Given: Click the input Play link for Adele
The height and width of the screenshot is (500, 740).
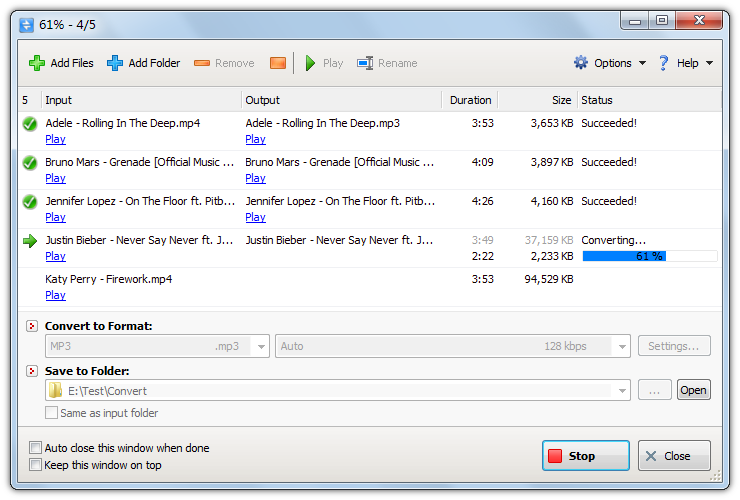Looking at the screenshot, I should [55, 139].
